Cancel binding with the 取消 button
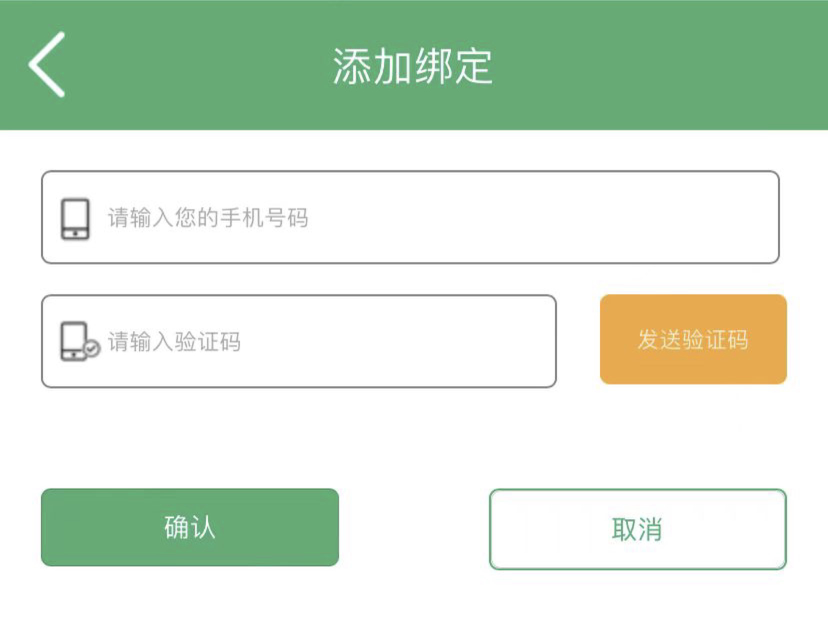The image size is (828, 631). [x=638, y=529]
